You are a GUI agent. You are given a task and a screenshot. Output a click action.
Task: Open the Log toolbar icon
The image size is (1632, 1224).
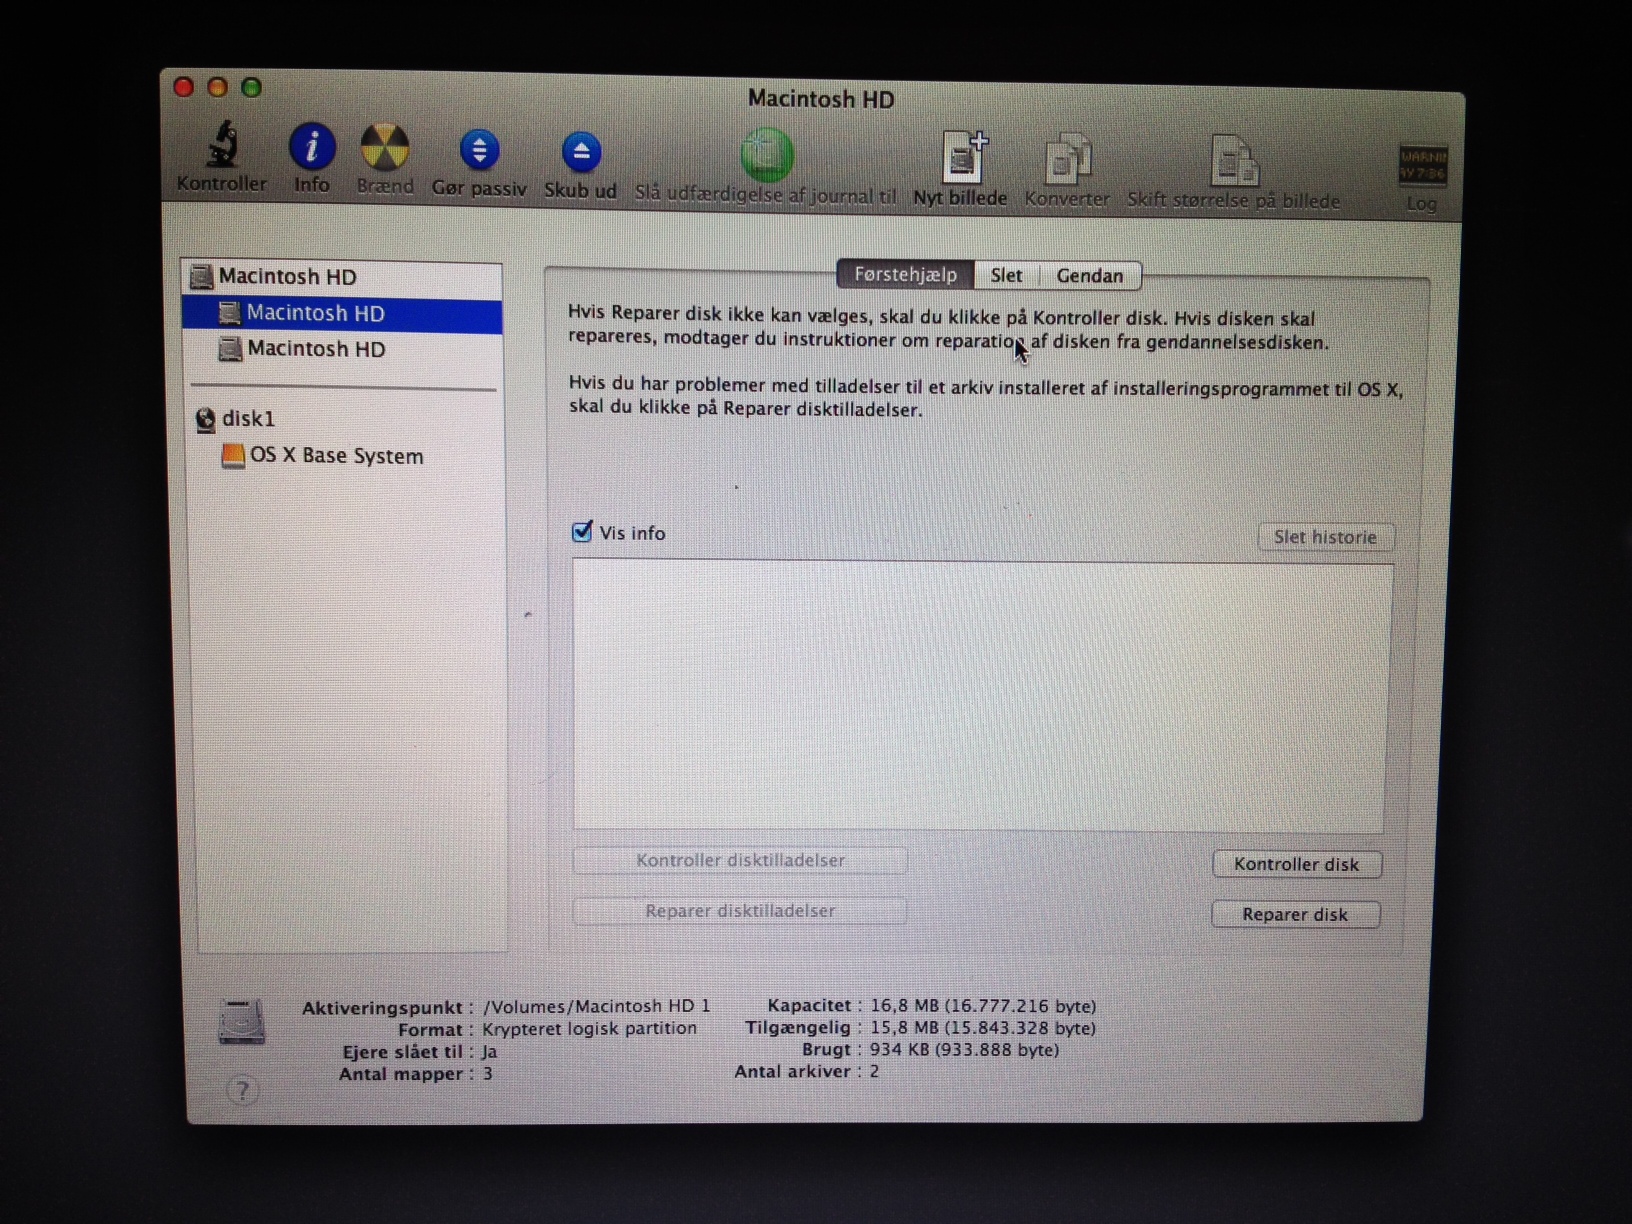(x=1422, y=165)
